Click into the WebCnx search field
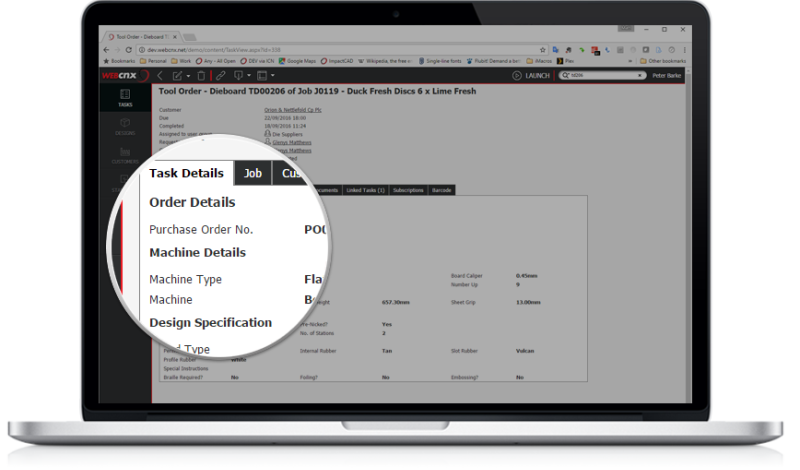The height and width of the screenshot is (470, 800). click(602, 76)
